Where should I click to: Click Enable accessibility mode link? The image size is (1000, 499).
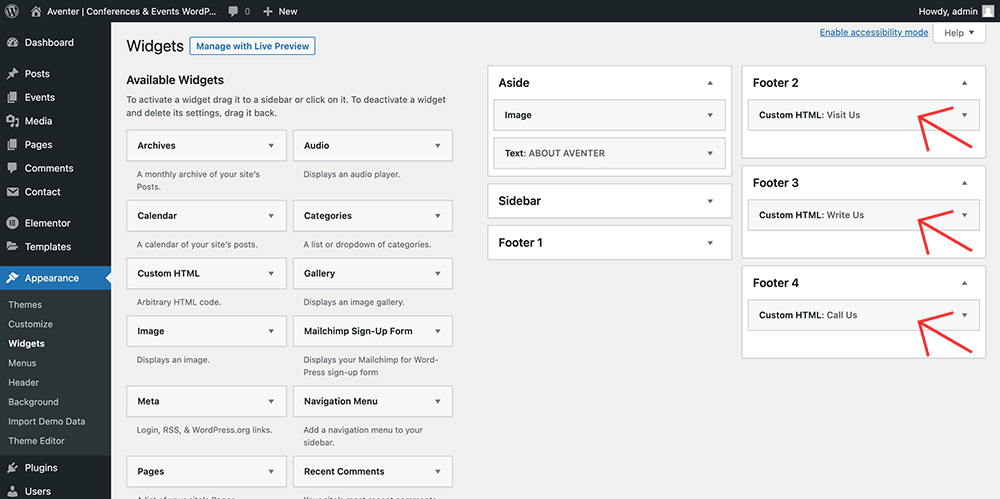click(873, 33)
